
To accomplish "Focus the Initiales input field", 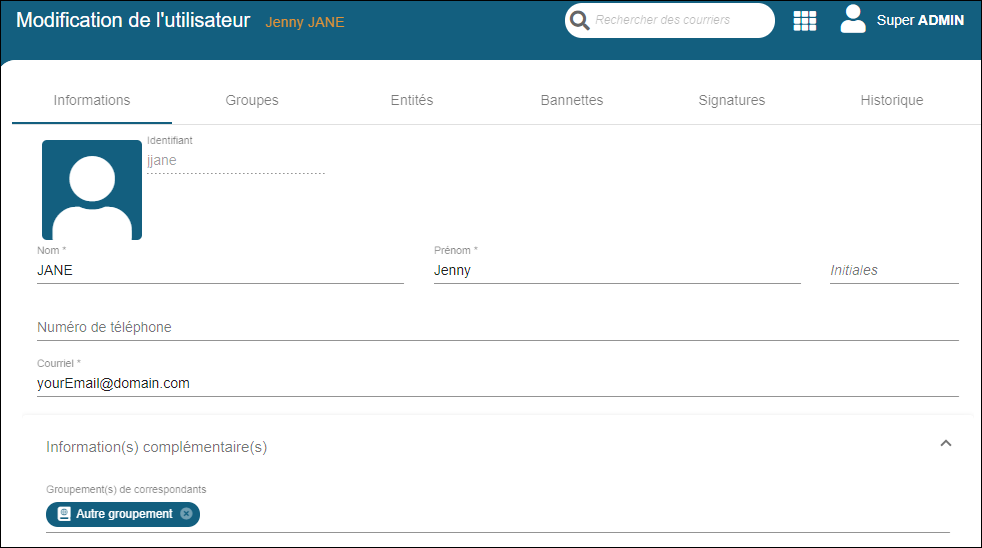I will coord(893,270).
